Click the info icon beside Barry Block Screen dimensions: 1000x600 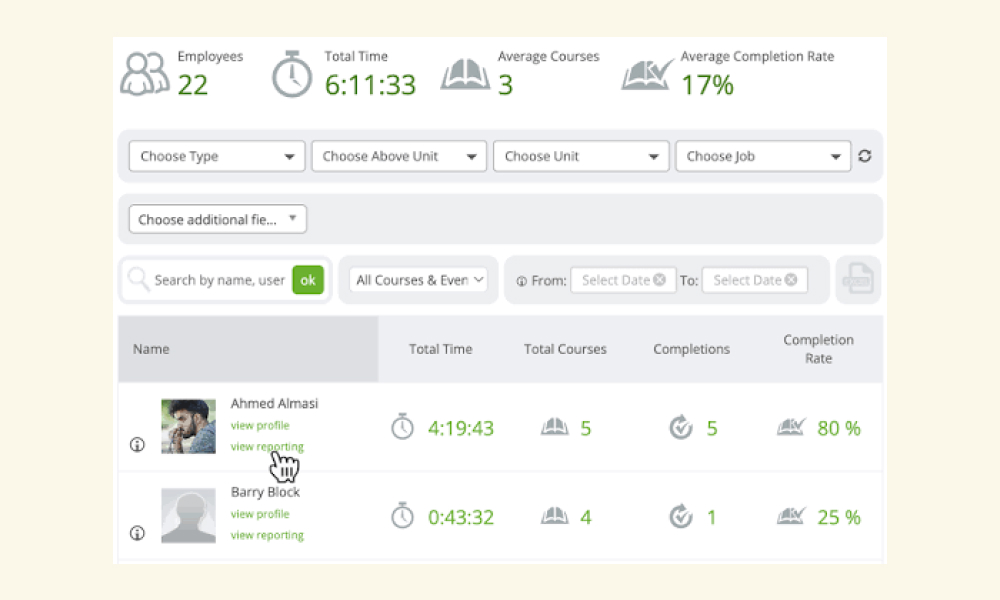click(137, 533)
